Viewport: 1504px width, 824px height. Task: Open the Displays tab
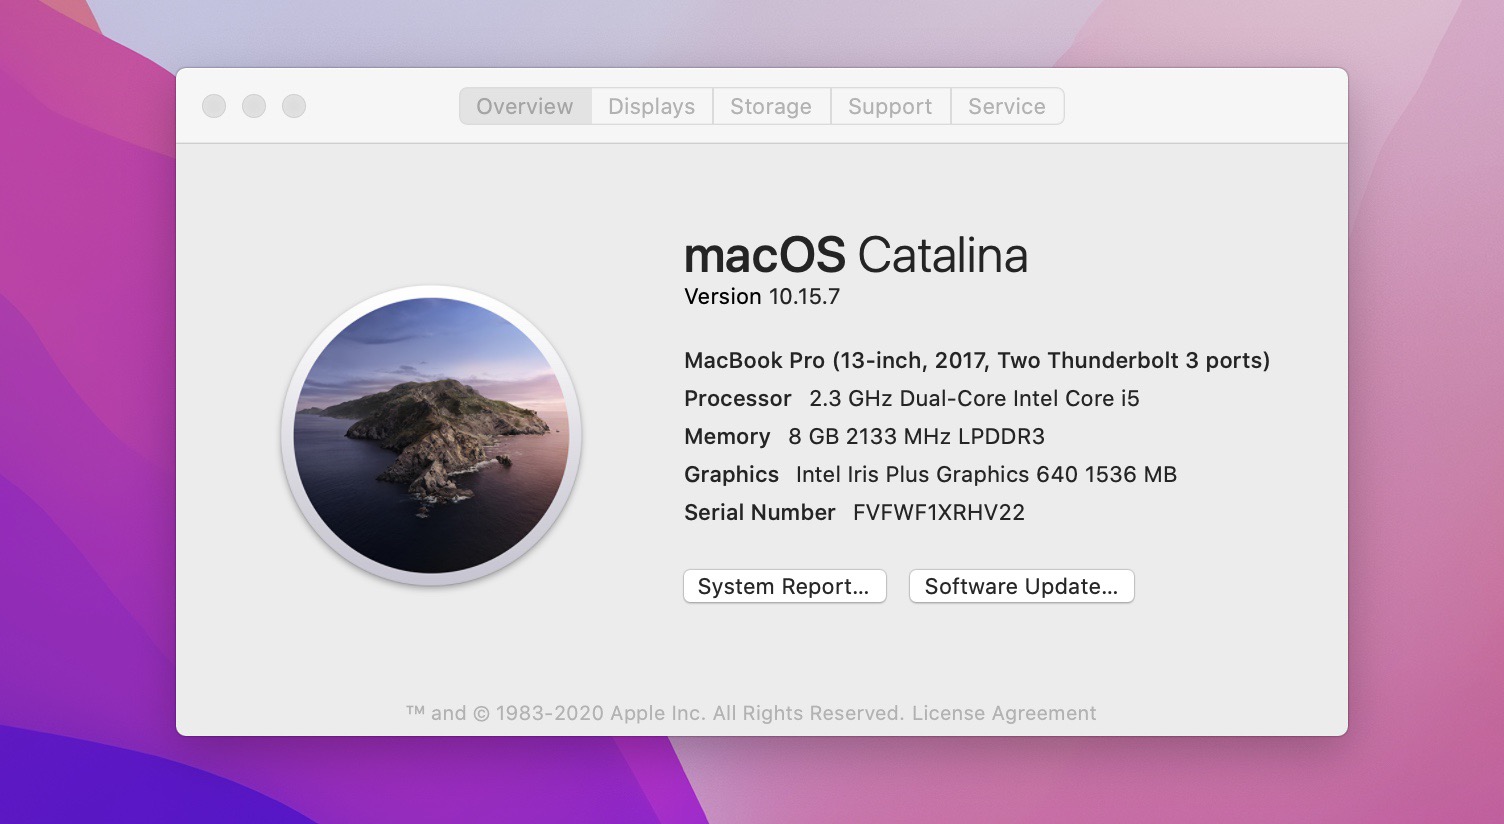coord(652,106)
